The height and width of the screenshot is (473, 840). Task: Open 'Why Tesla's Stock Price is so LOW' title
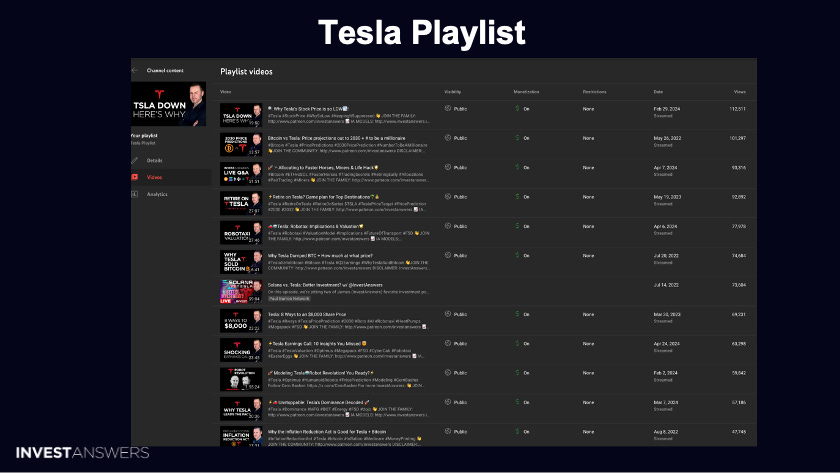pyautogui.click(x=308, y=109)
